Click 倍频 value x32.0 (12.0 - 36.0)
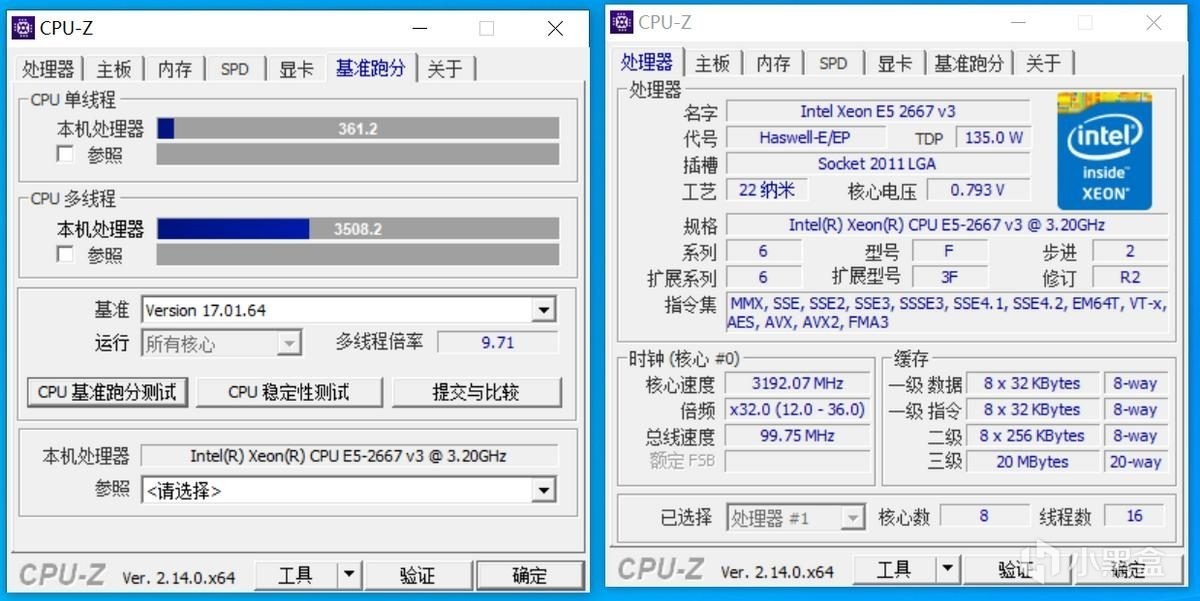The image size is (1200, 601). pyautogui.click(x=796, y=409)
